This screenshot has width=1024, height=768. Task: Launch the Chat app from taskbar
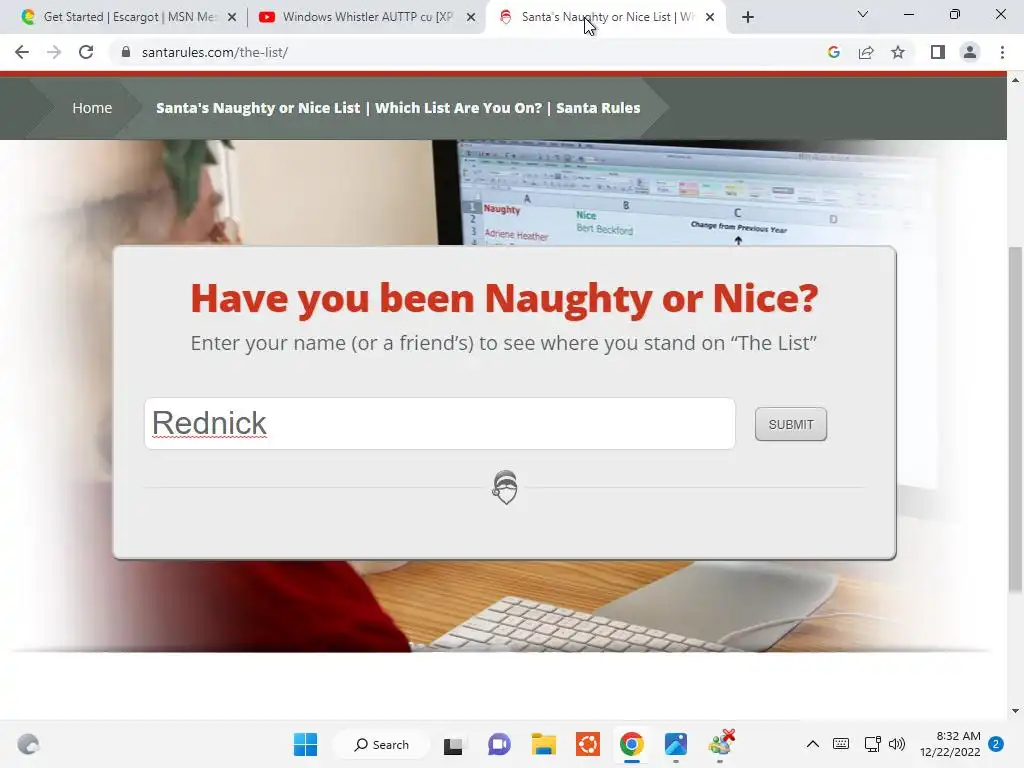[x=499, y=744]
